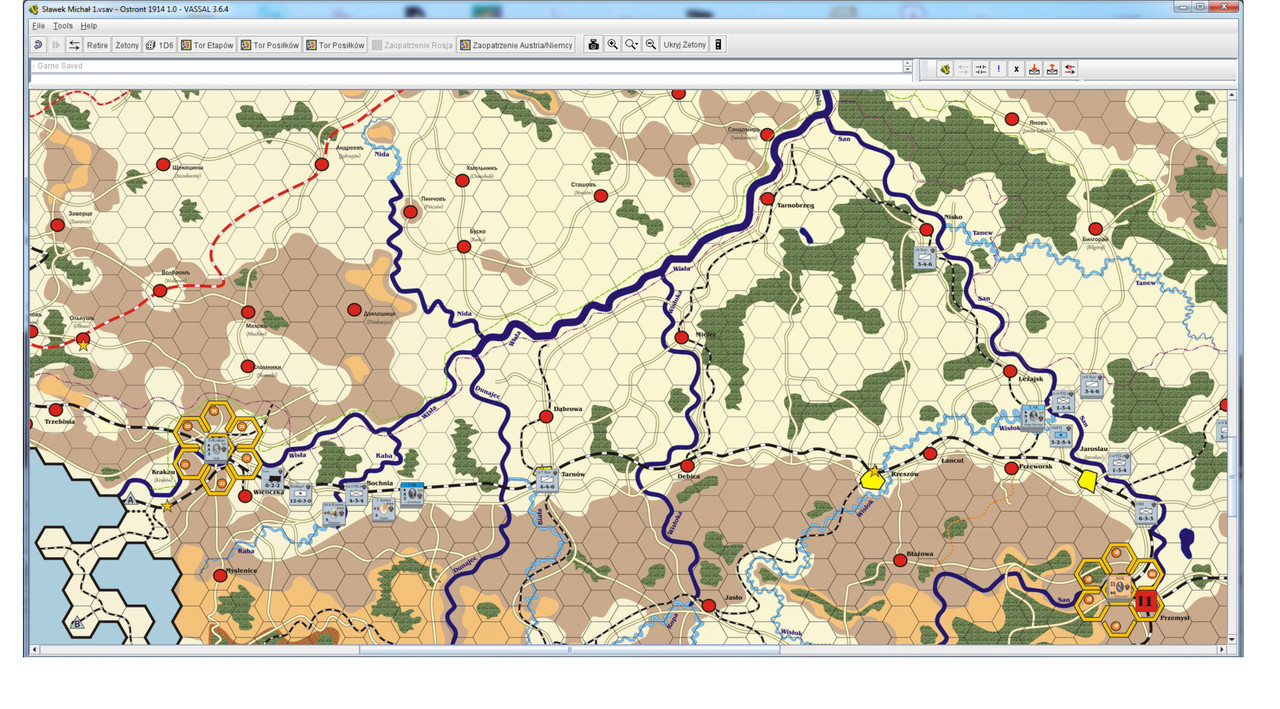Select the 12-6-3-0 unit counter
The height and width of the screenshot is (709, 1280).
pyautogui.click(x=301, y=494)
